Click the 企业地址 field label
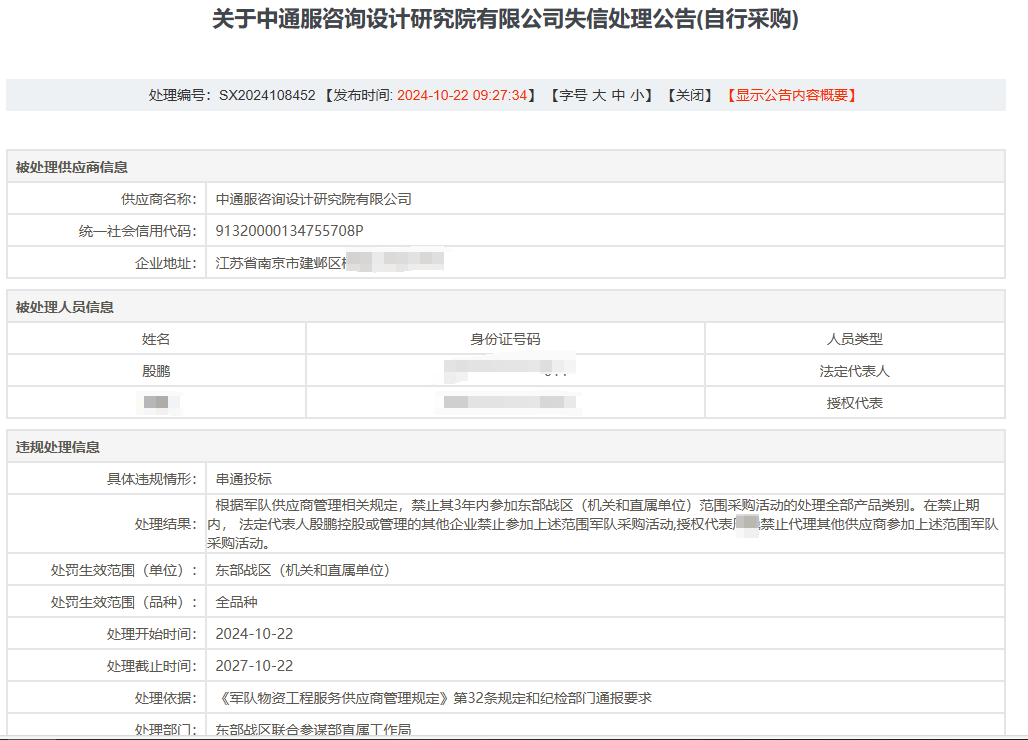 (166, 263)
